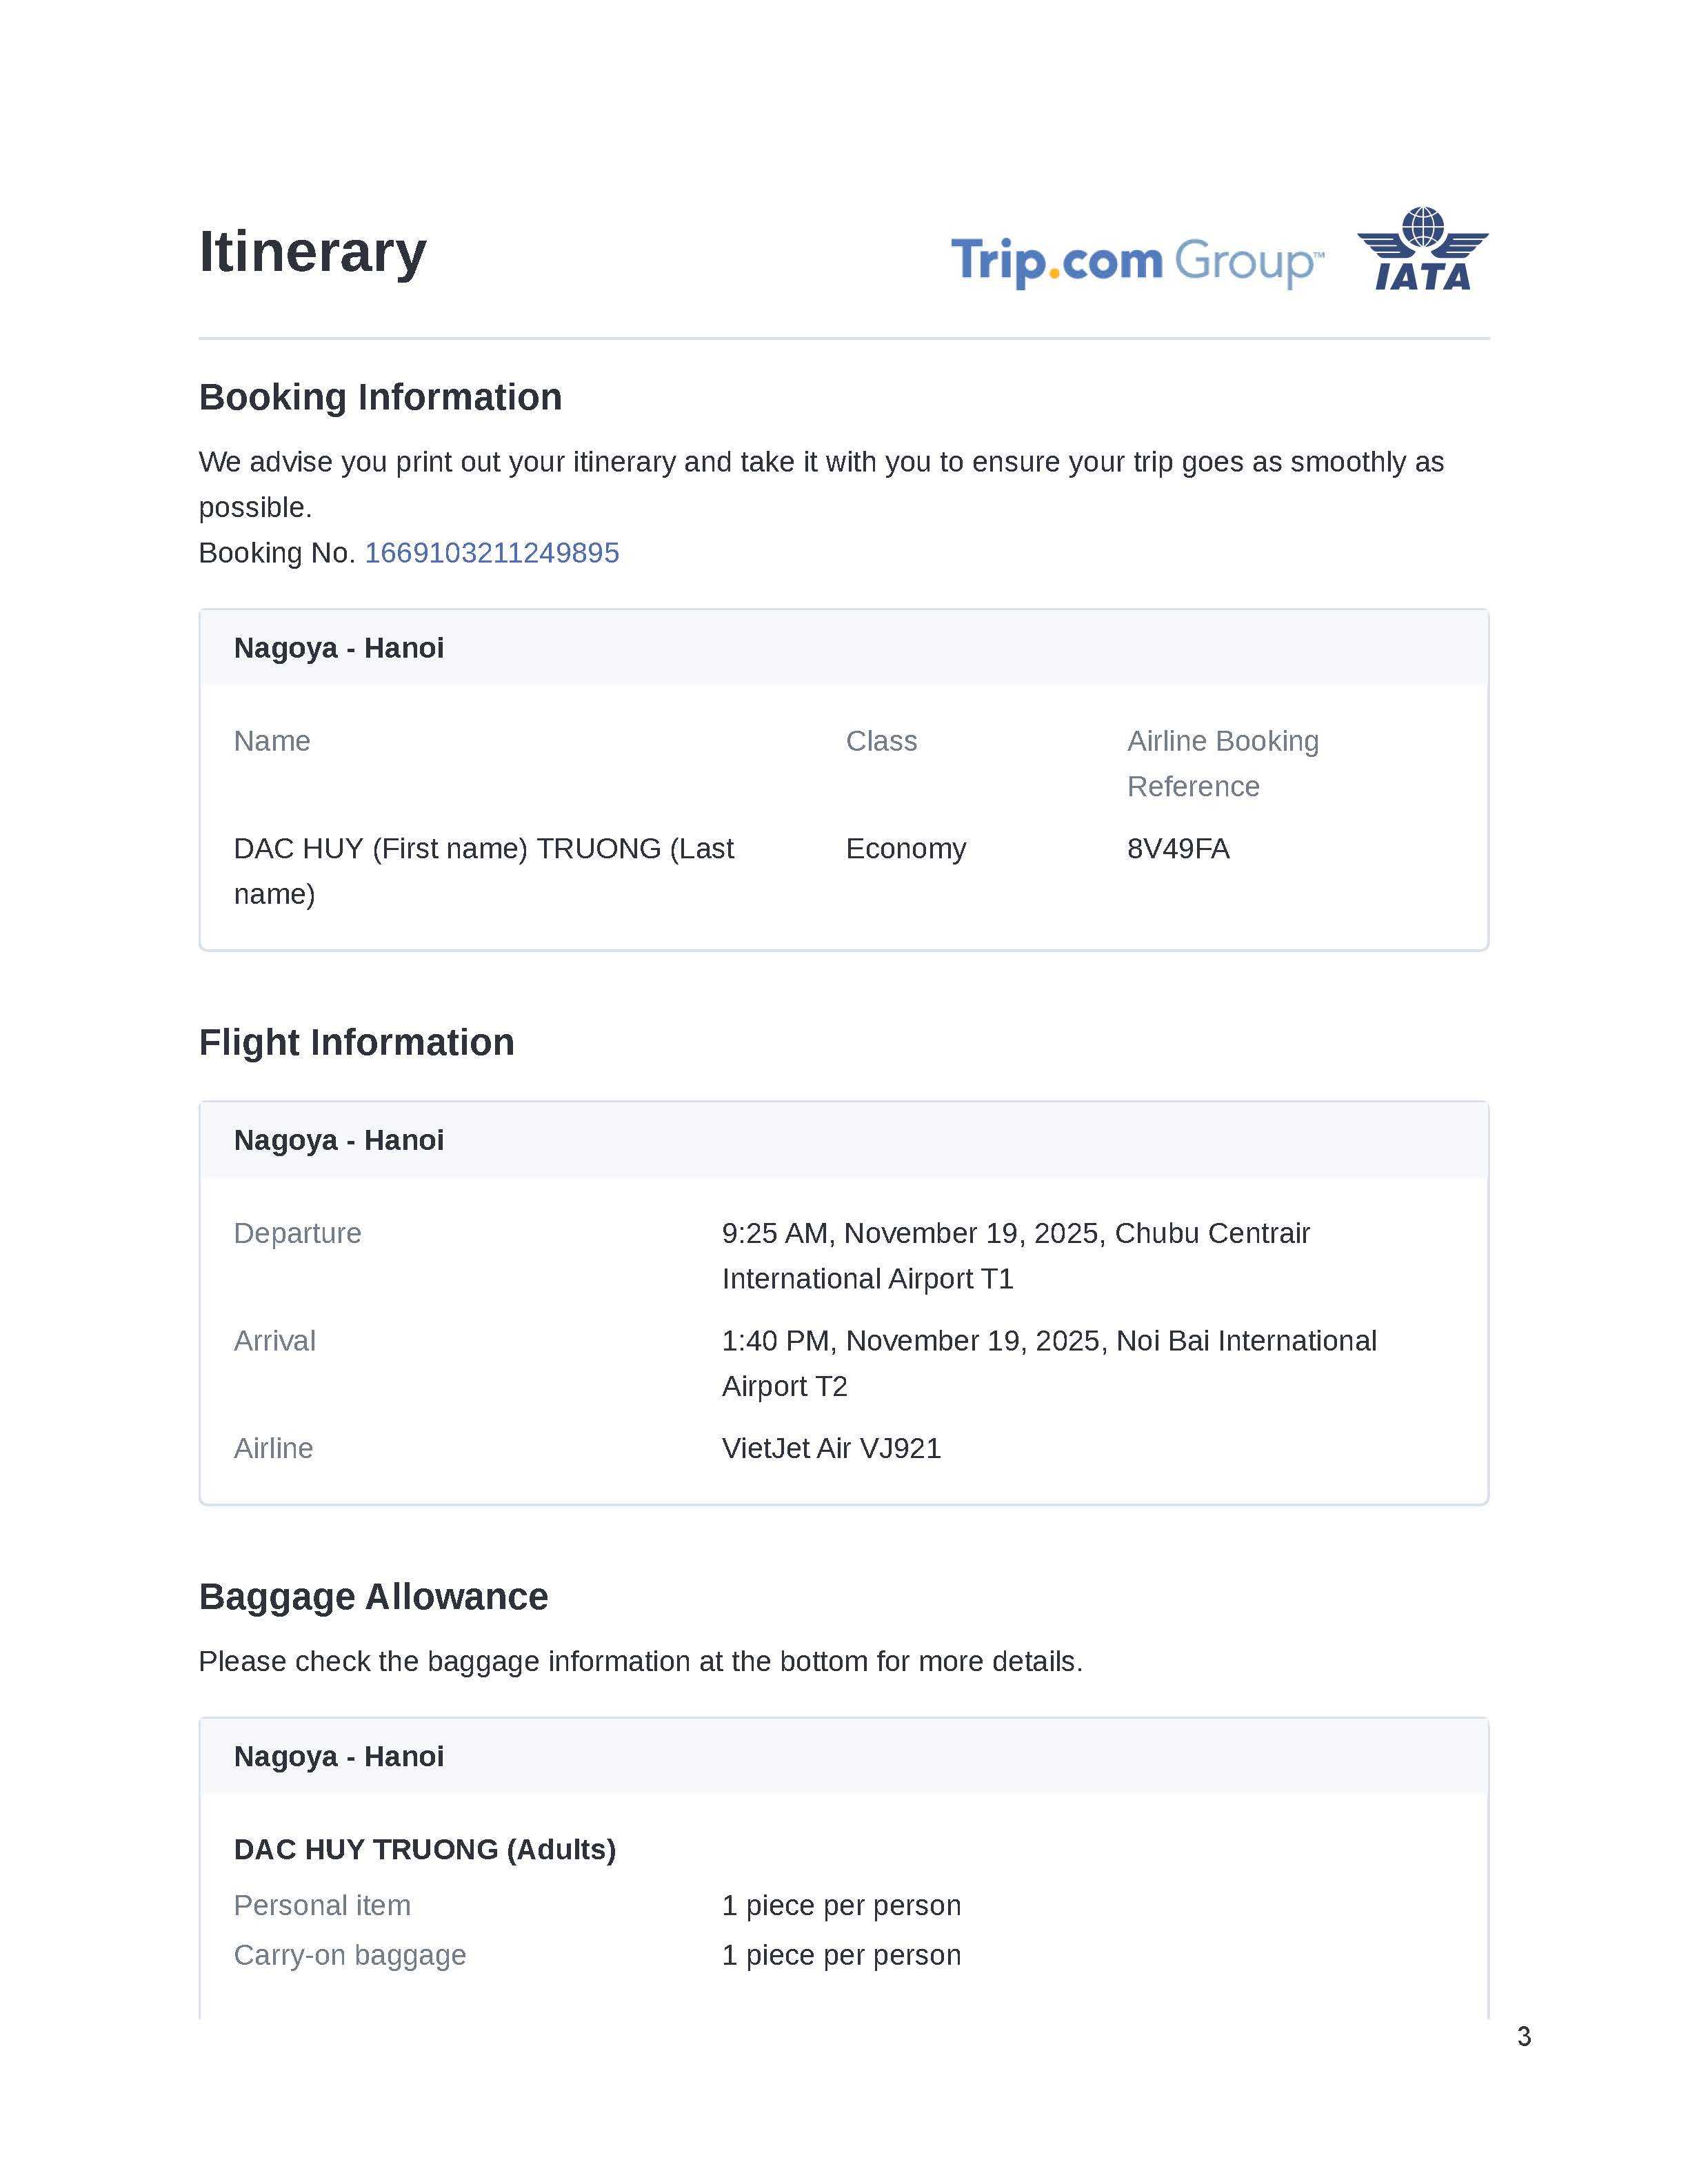
Task: Click DAC HUY TRUONG (Adults) baggage label
Action: [425, 1849]
